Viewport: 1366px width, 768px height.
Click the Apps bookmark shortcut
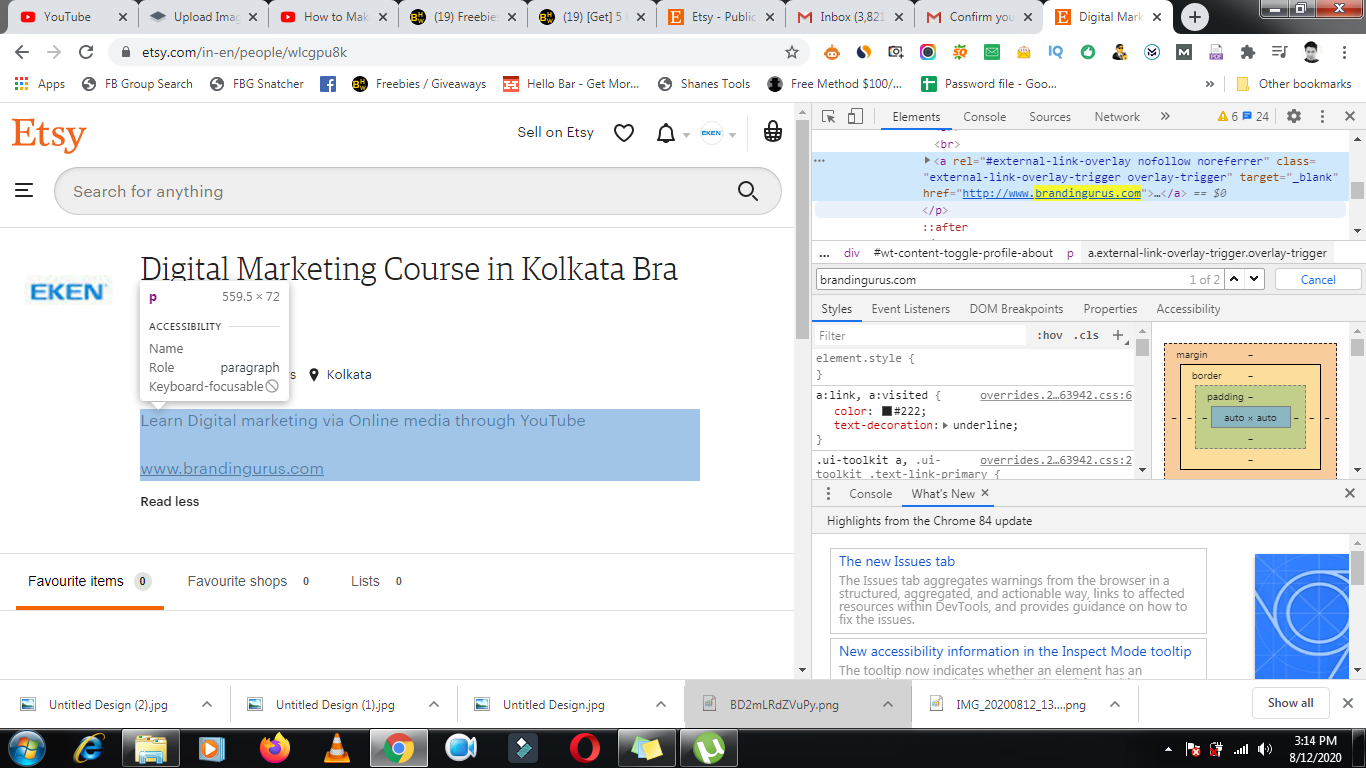coord(40,84)
